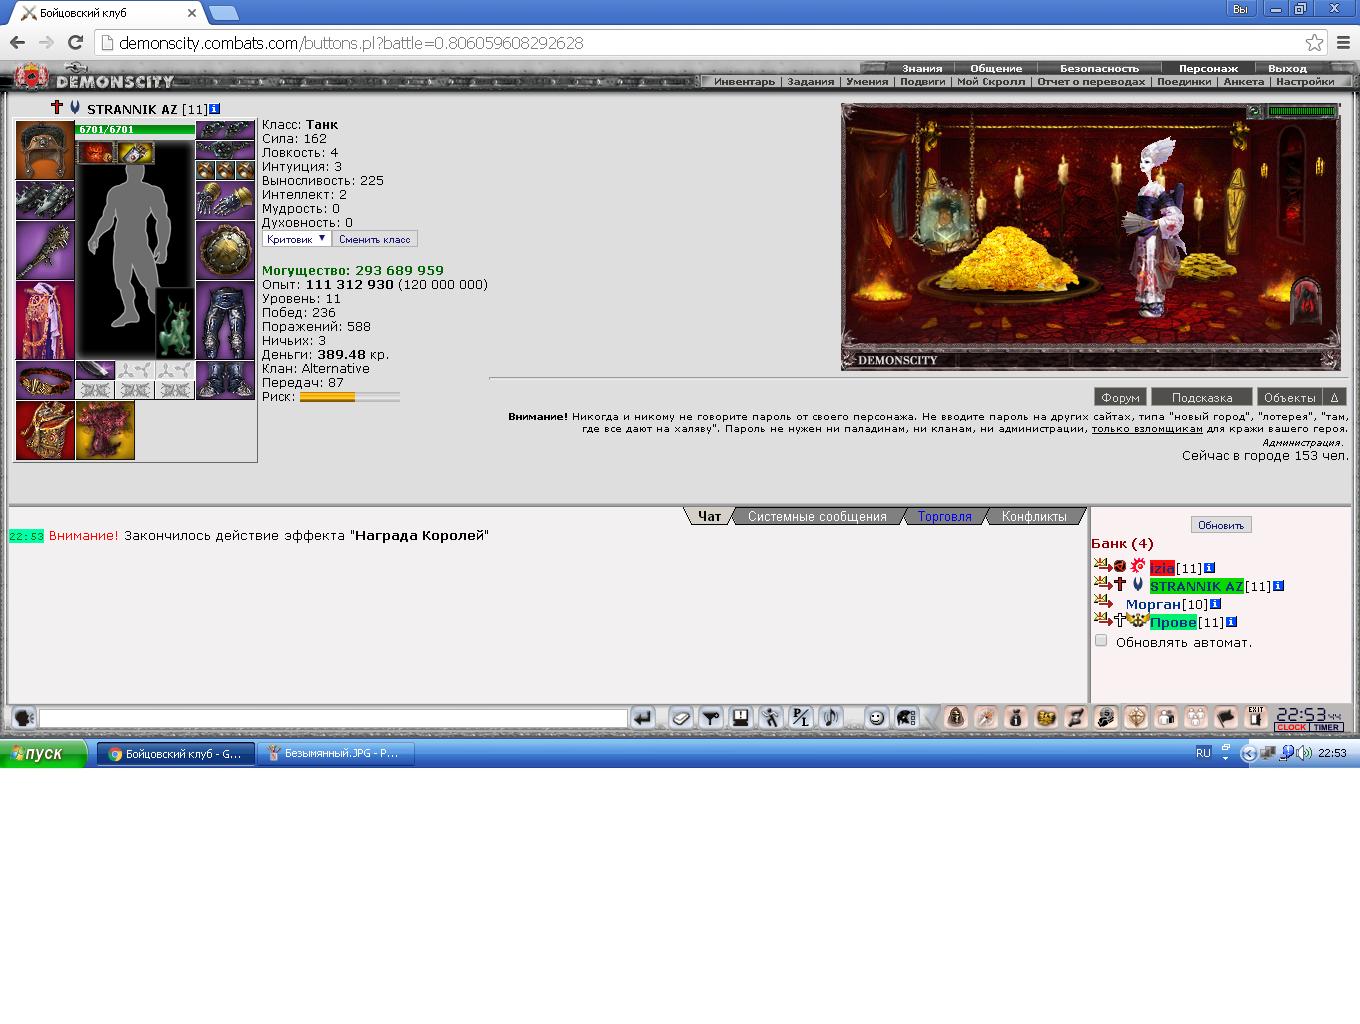This screenshot has width=1360, height=1024.
Task: Send chat message with arrow button
Action: point(643,717)
